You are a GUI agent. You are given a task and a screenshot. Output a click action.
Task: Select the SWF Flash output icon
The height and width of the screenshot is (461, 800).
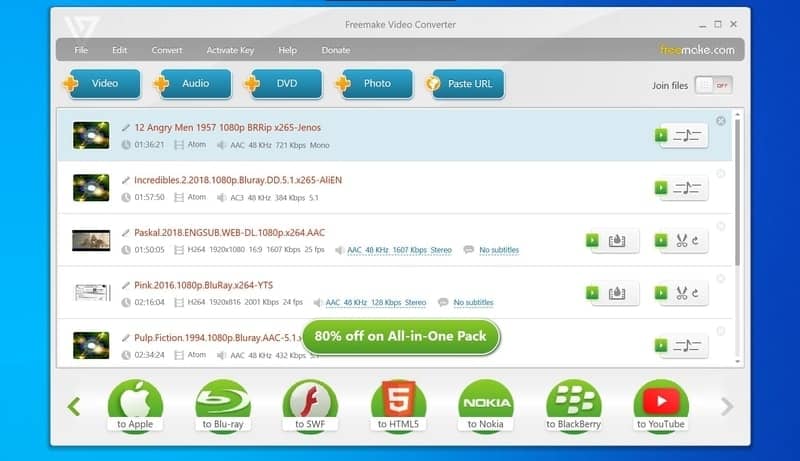(310, 406)
